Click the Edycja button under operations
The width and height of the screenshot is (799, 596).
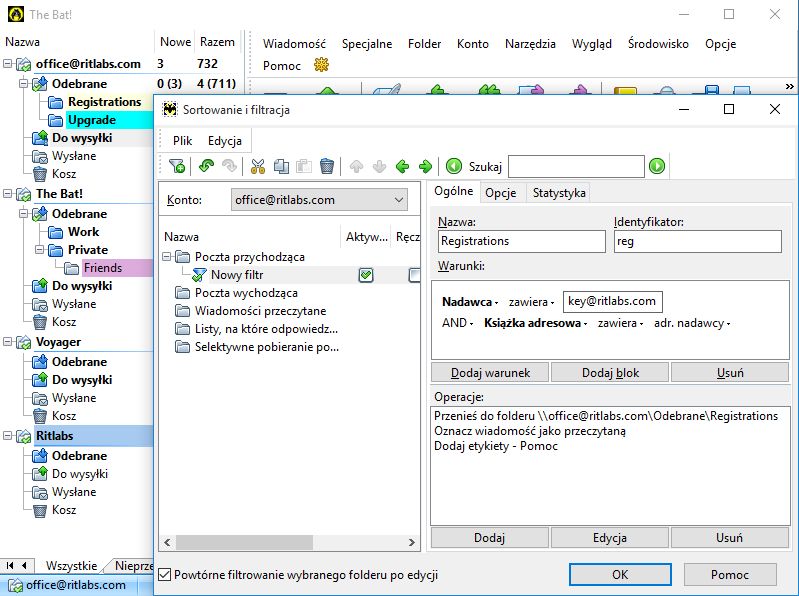(x=610, y=538)
